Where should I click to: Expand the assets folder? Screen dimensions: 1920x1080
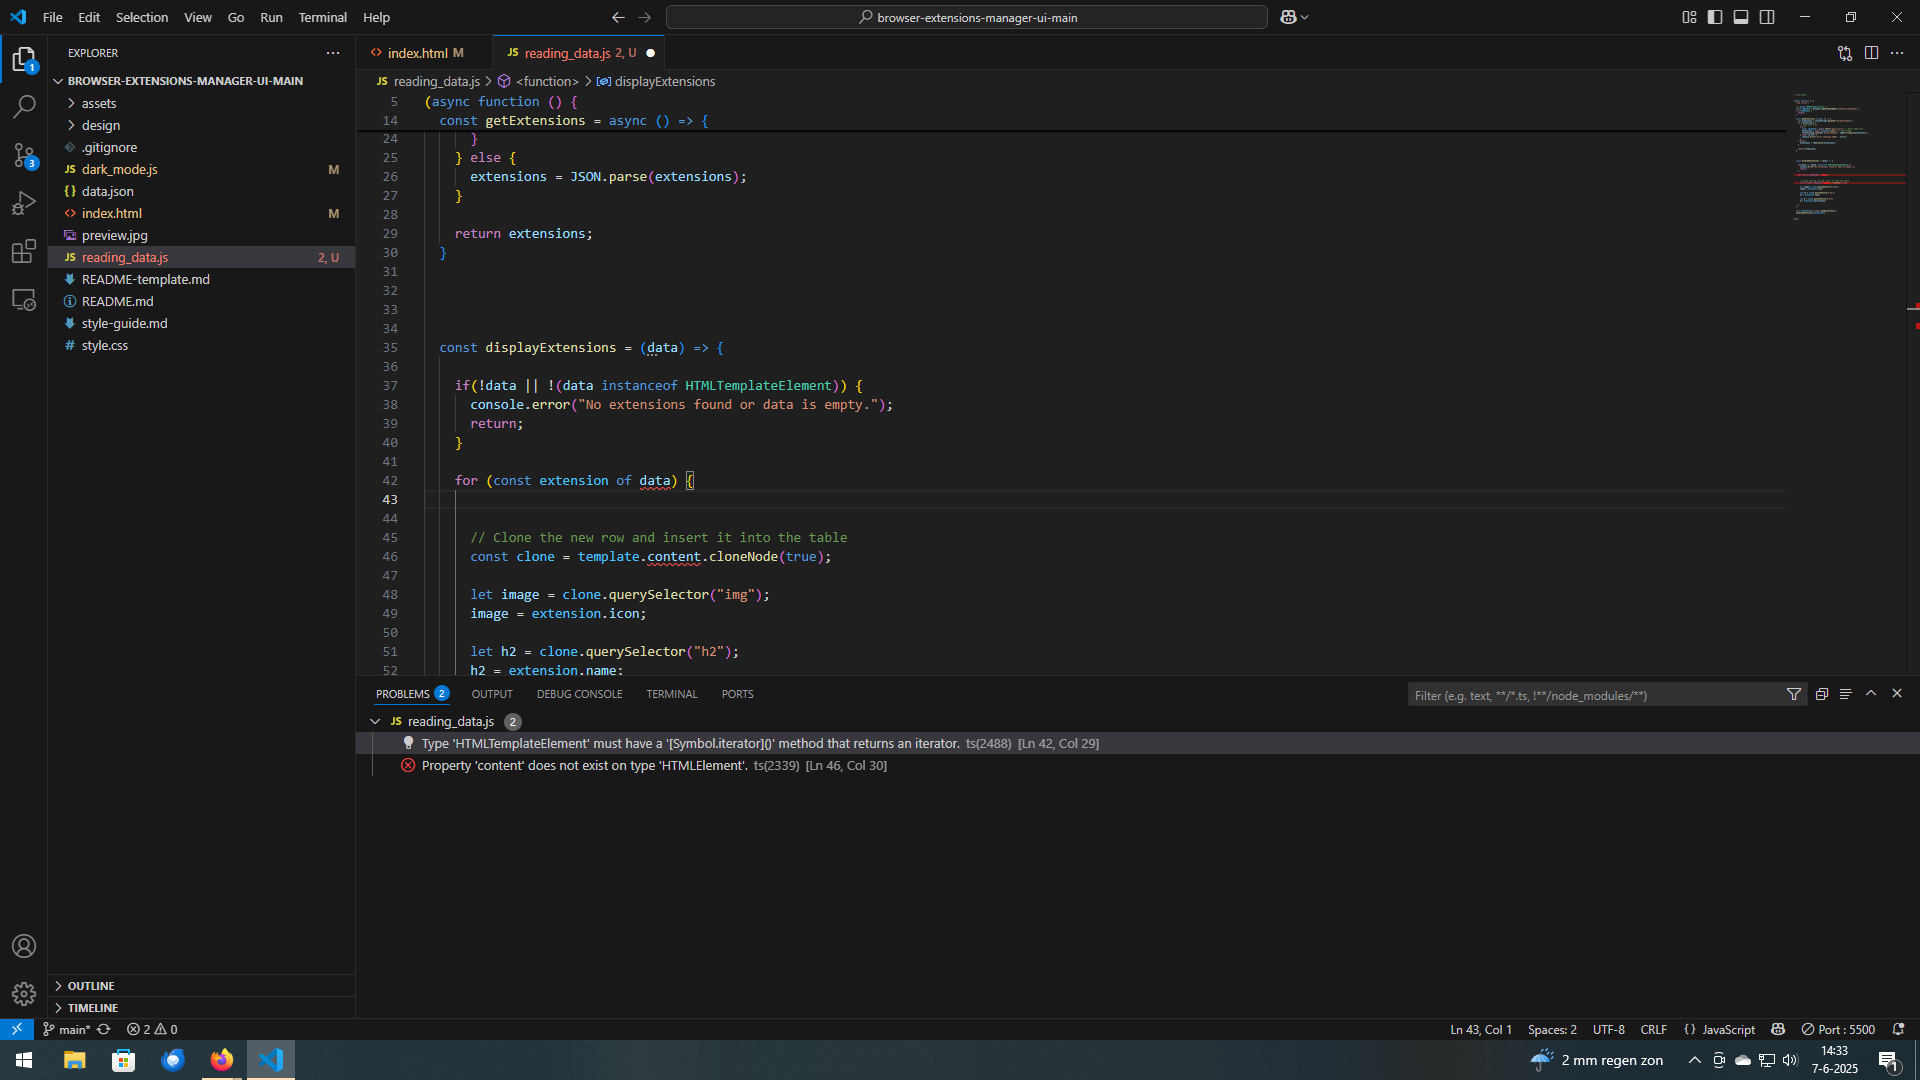click(x=99, y=103)
